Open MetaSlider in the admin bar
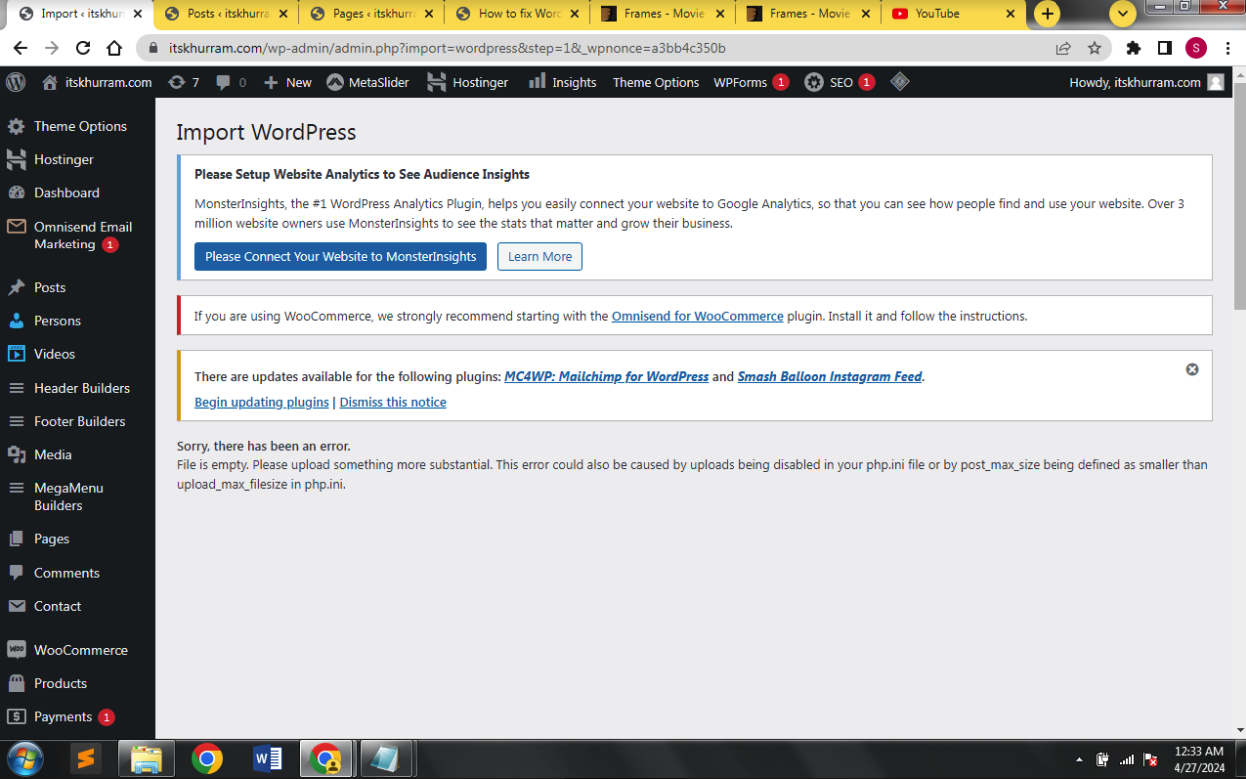1246x779 pixels. pyautogui.click(x=368, y=82)
